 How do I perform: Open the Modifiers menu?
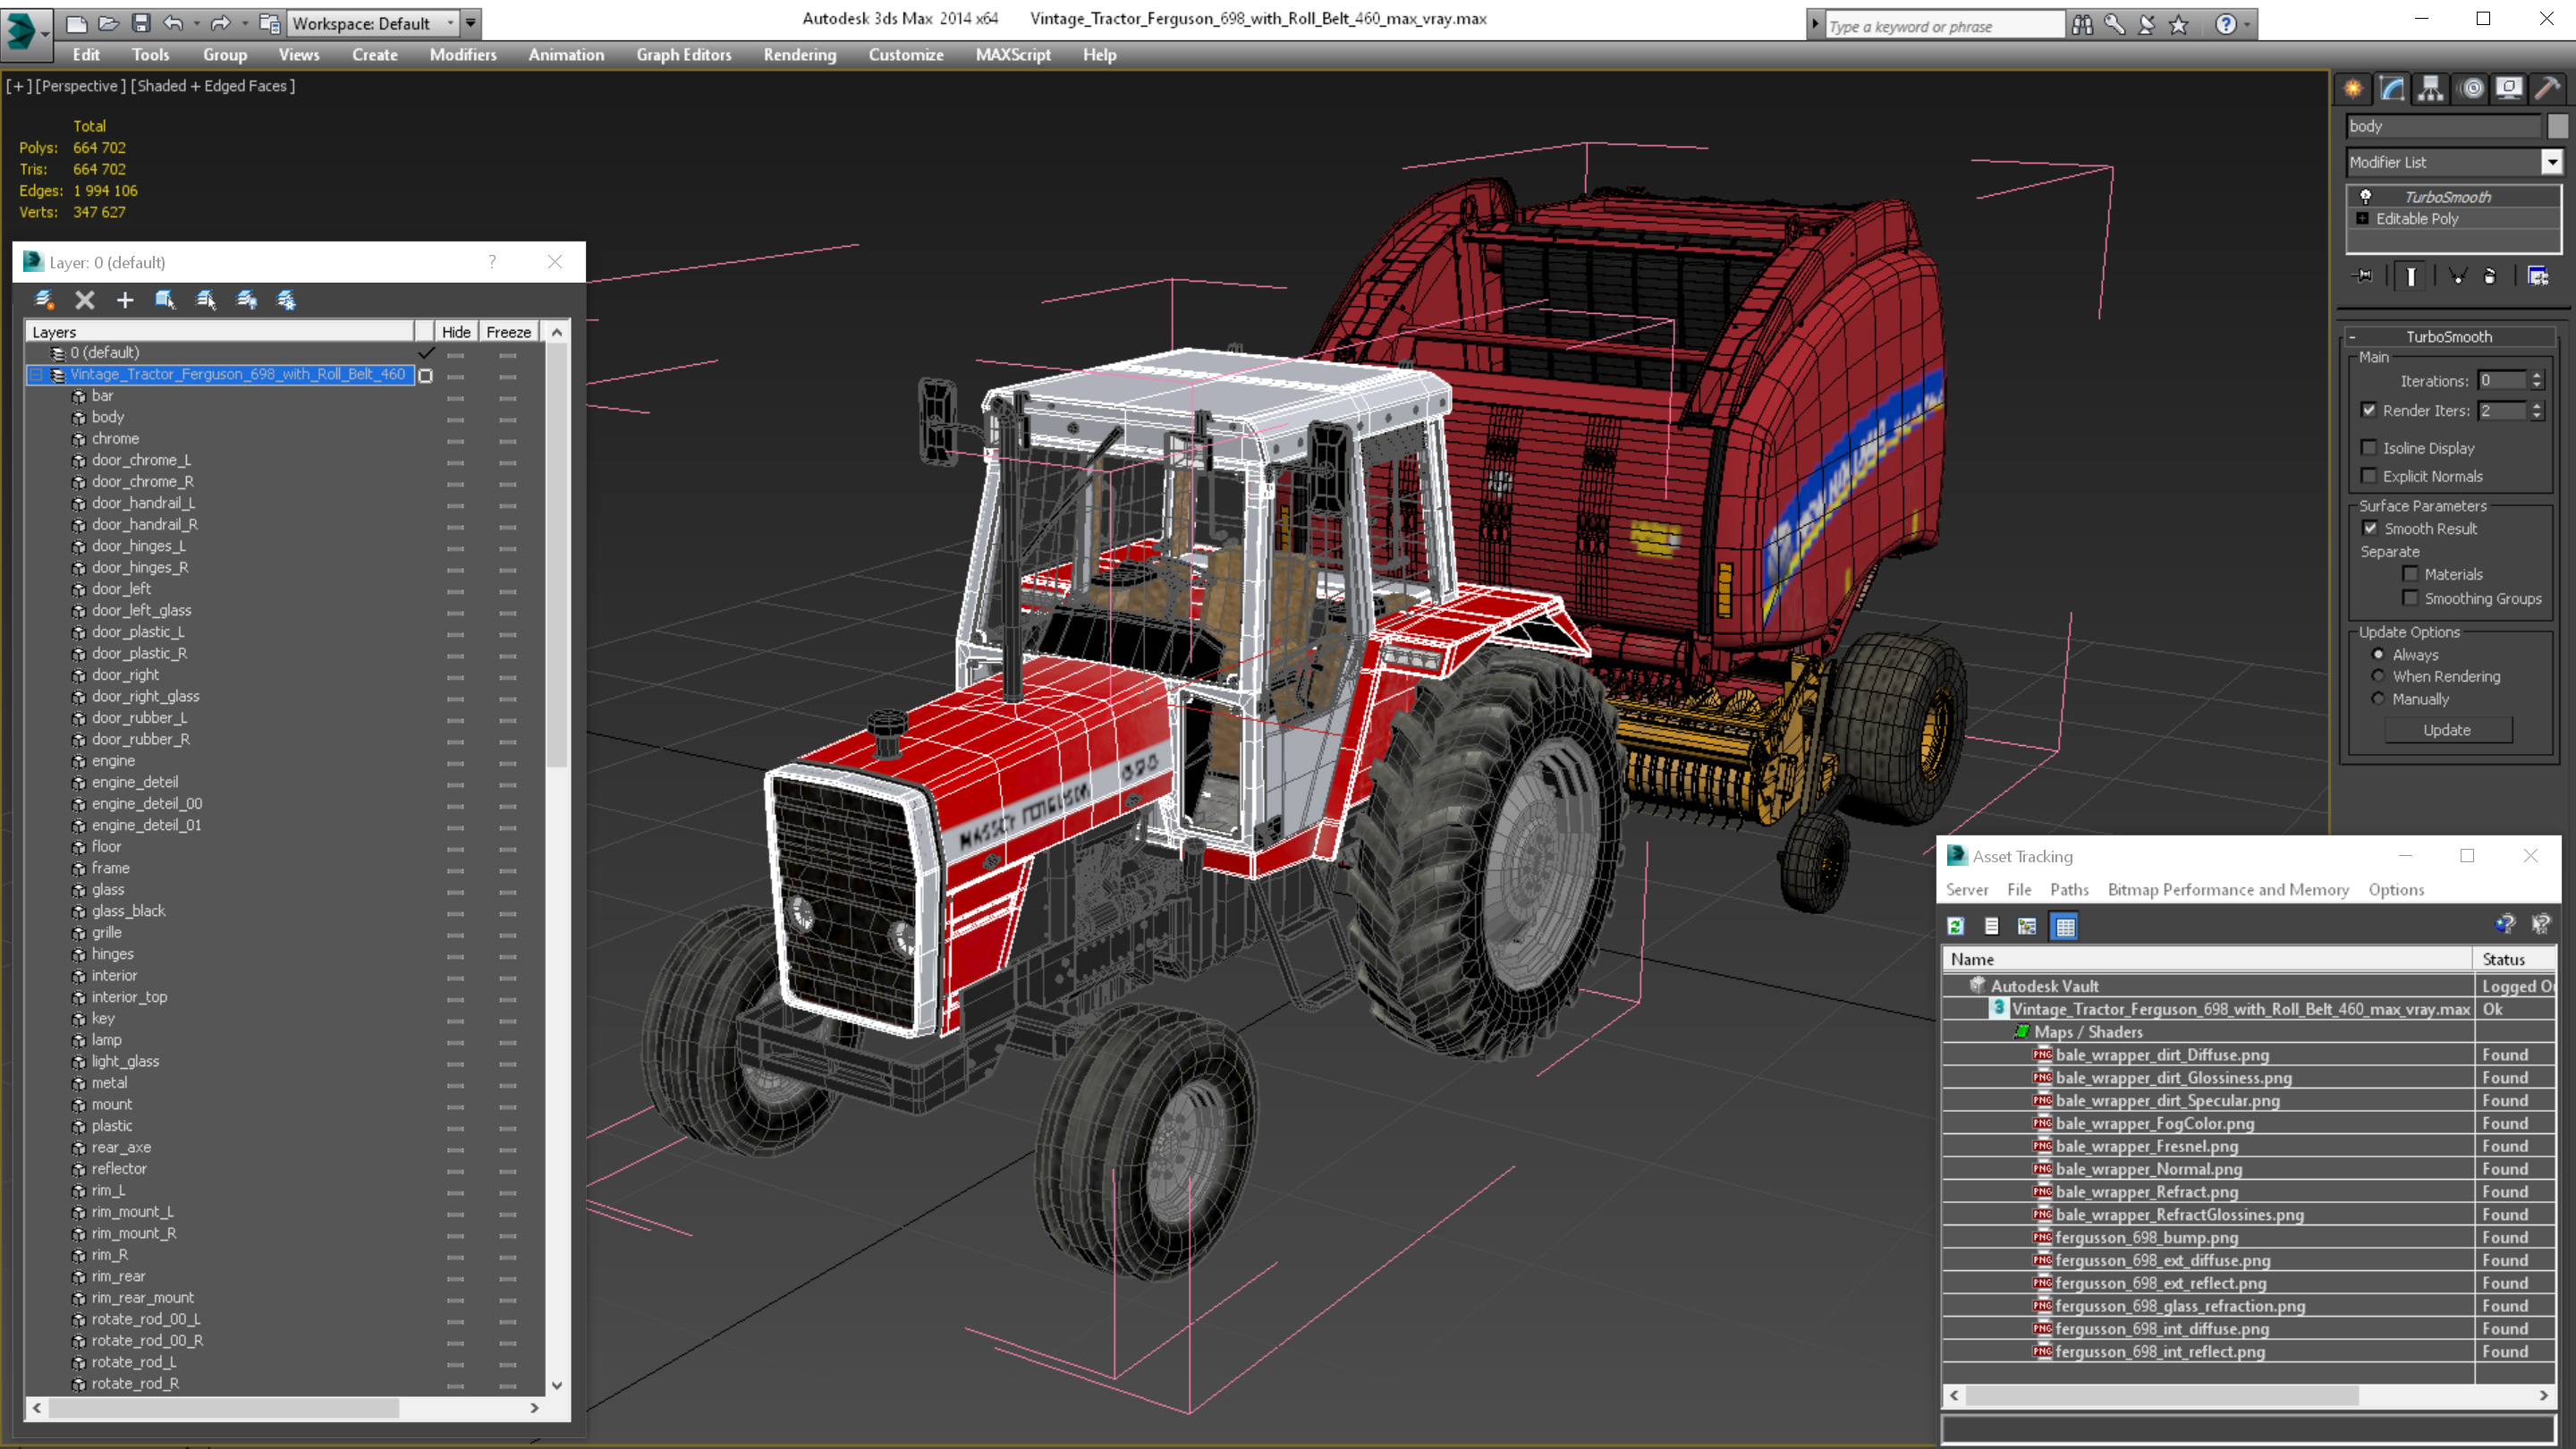(463, 55)
